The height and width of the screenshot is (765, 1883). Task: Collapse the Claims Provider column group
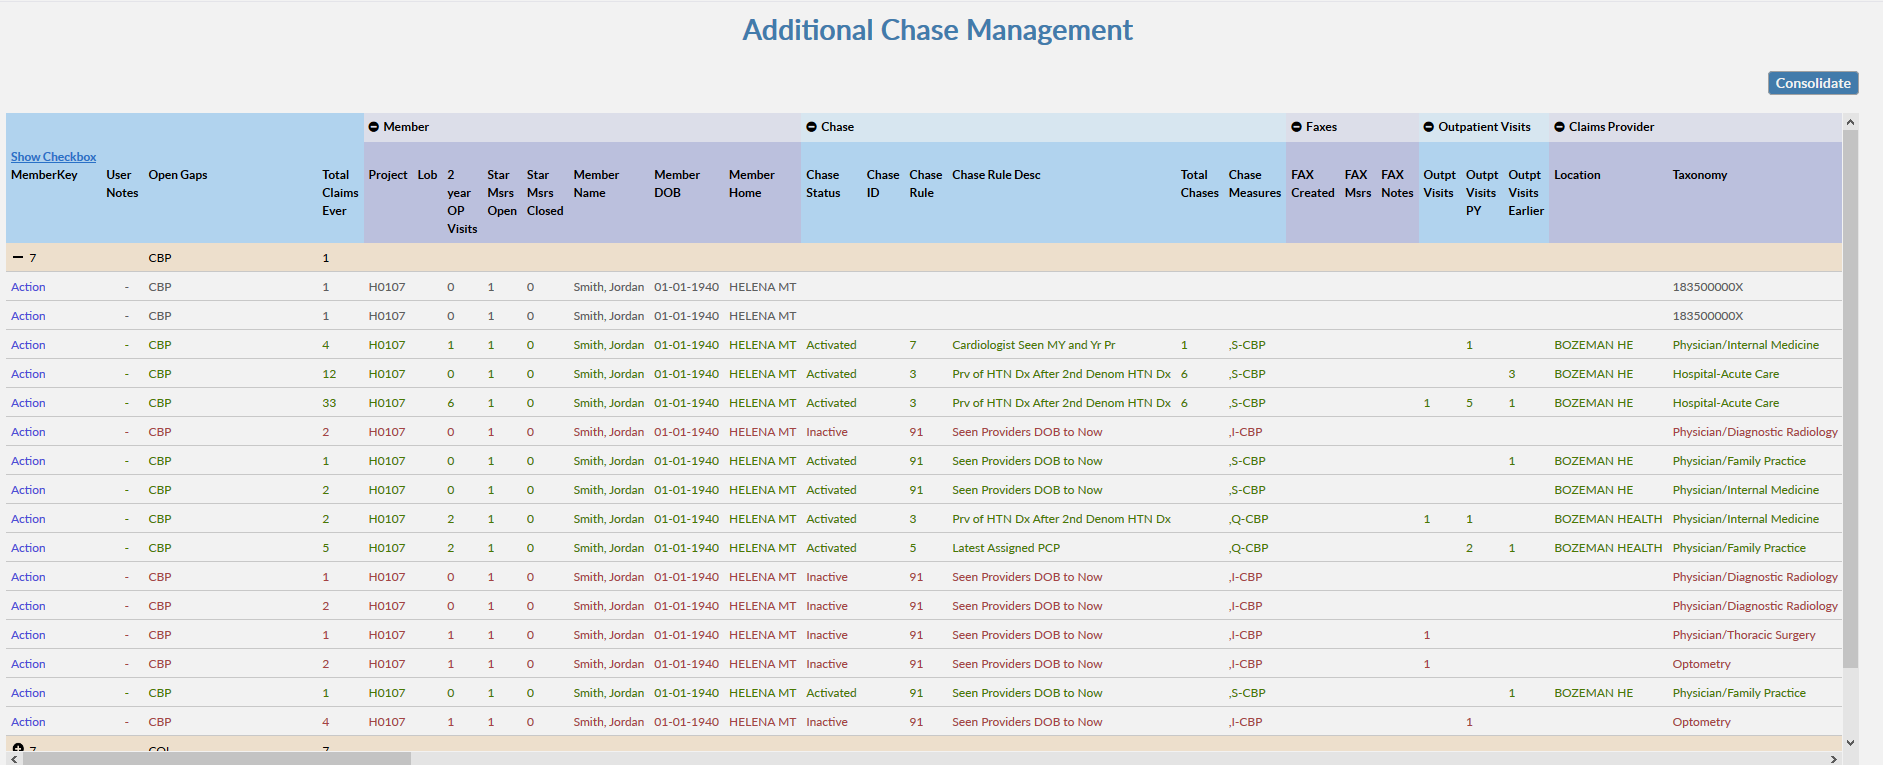(x=1559, y=127)
